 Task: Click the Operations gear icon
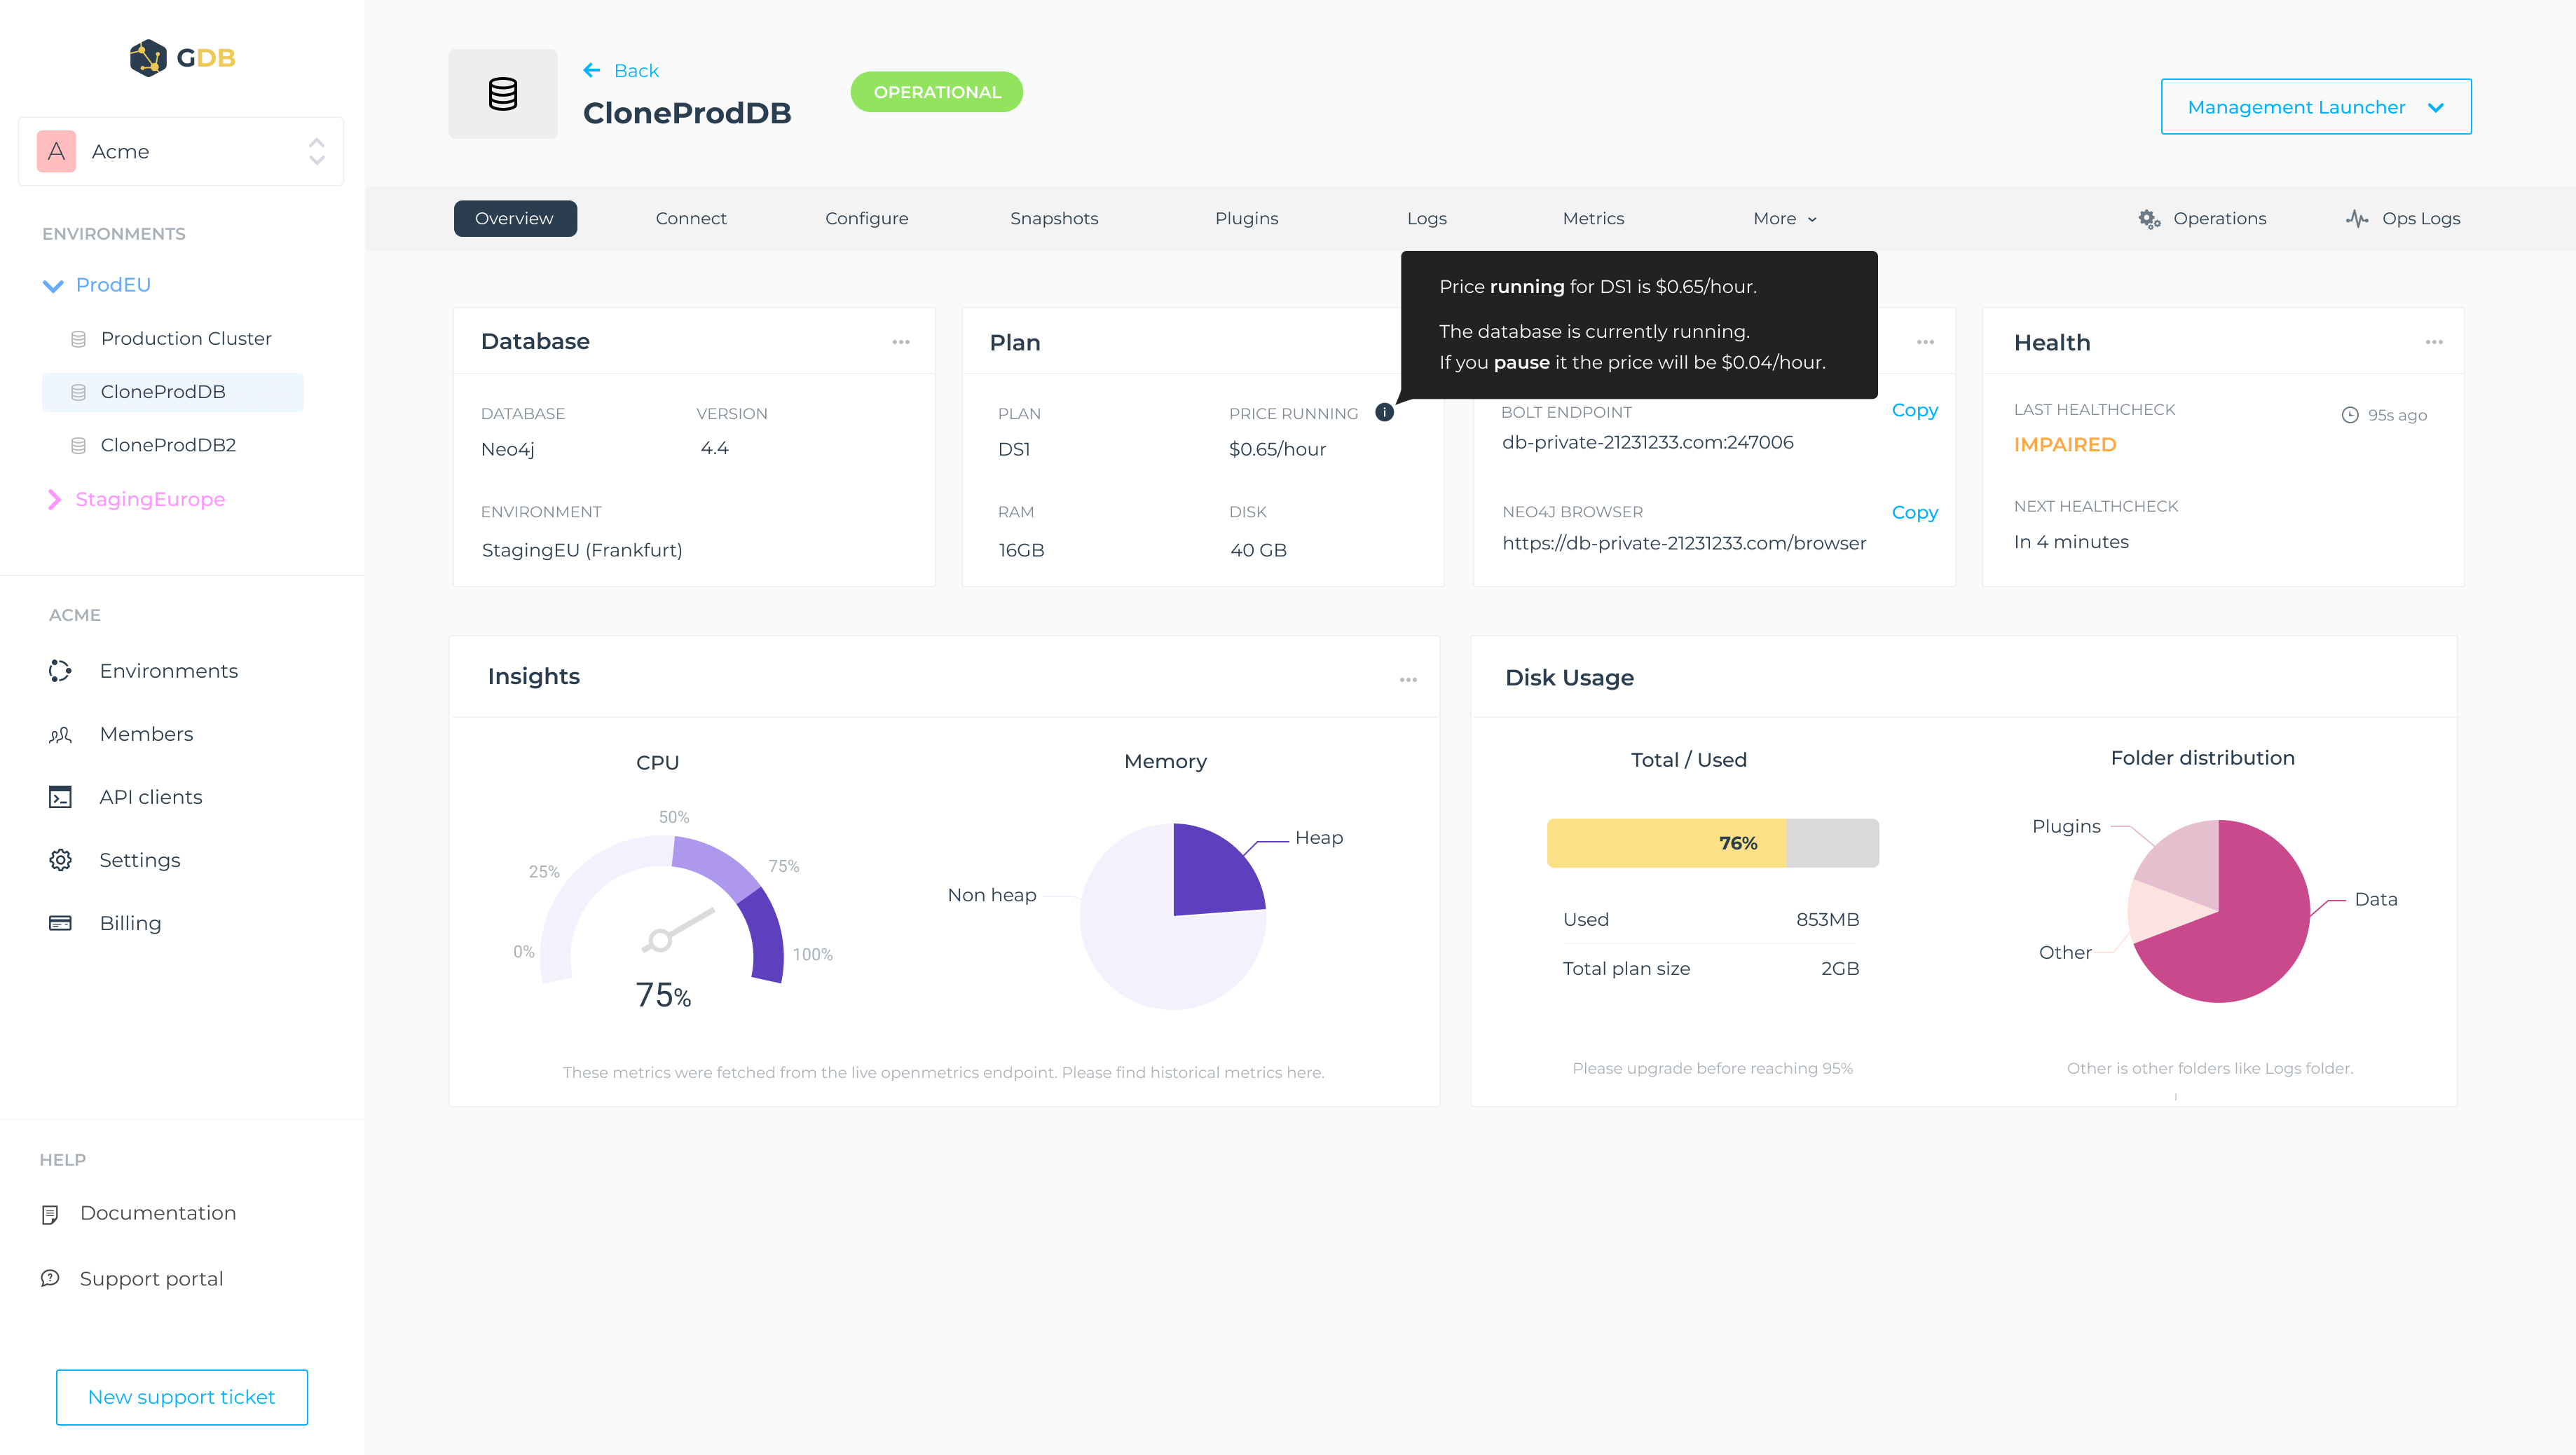tap(2148, 219)
